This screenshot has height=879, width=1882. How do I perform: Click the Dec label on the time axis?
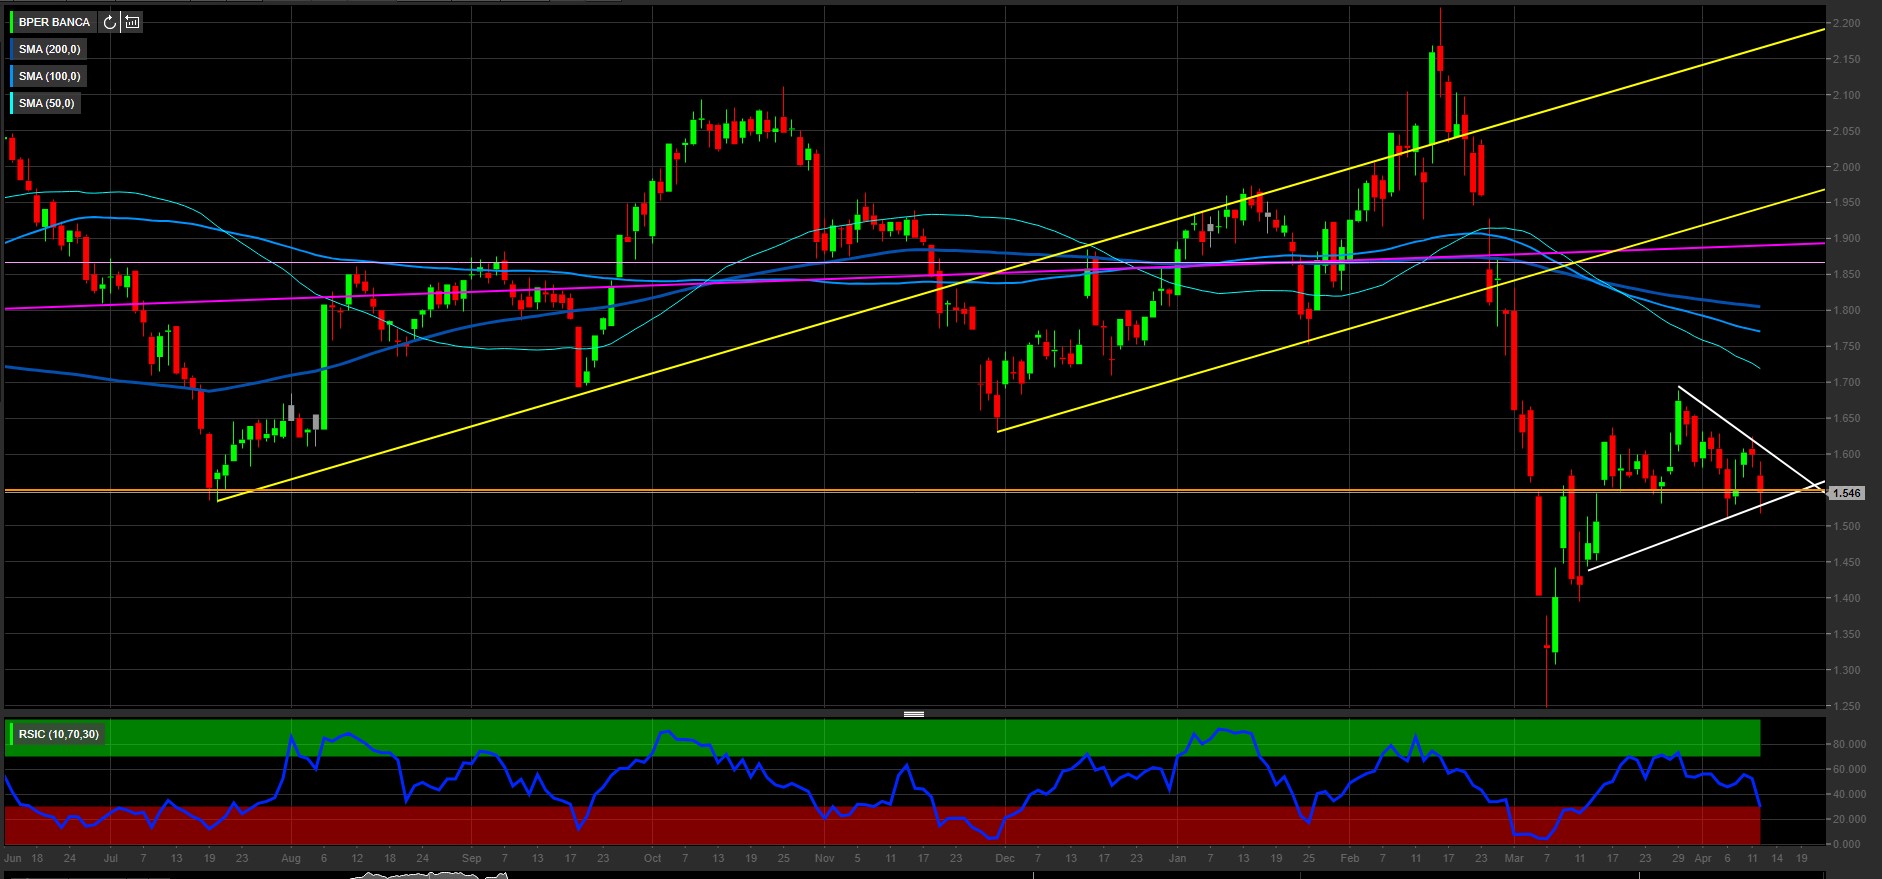click(1005, 858)
